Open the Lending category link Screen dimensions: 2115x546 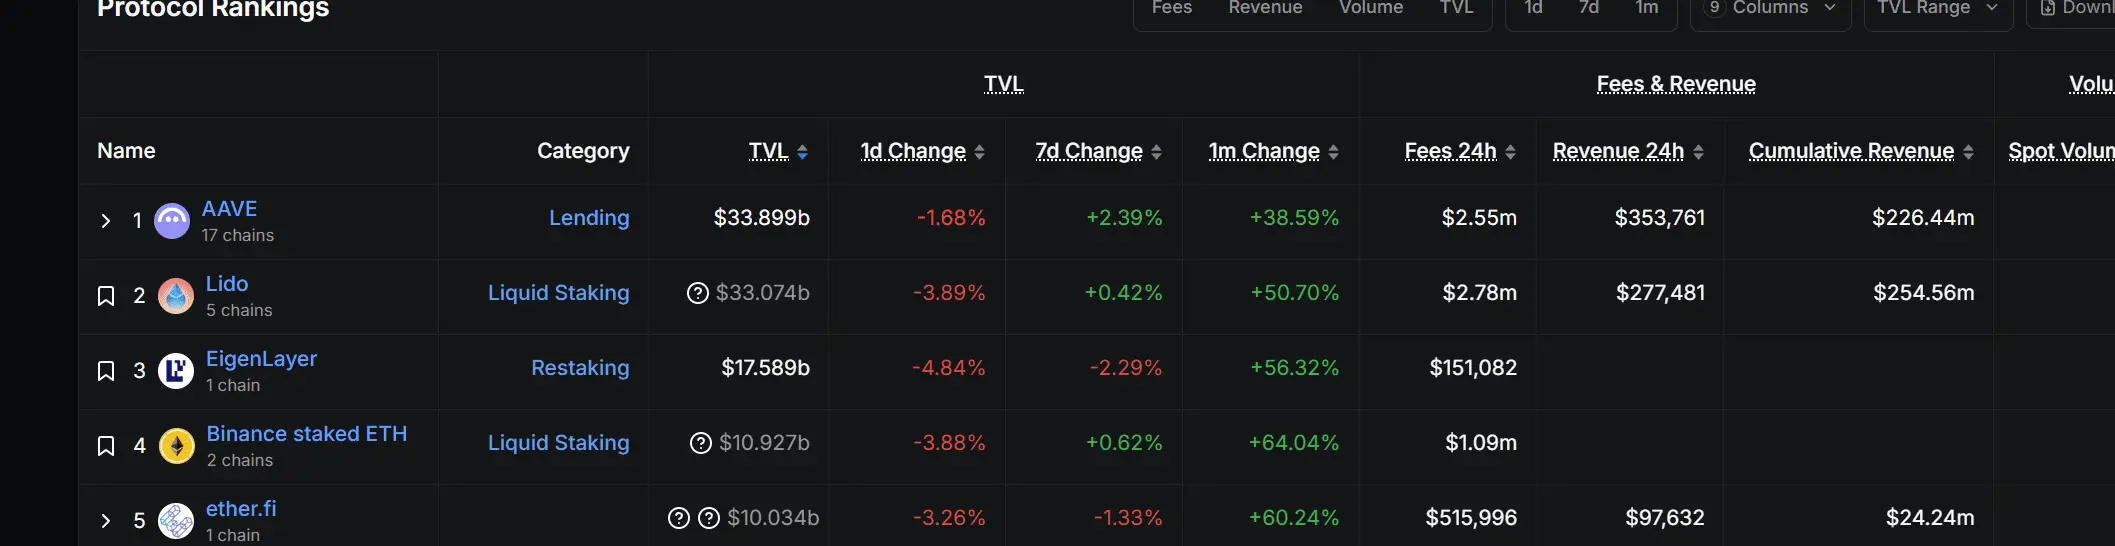click(x=589, y=218)
